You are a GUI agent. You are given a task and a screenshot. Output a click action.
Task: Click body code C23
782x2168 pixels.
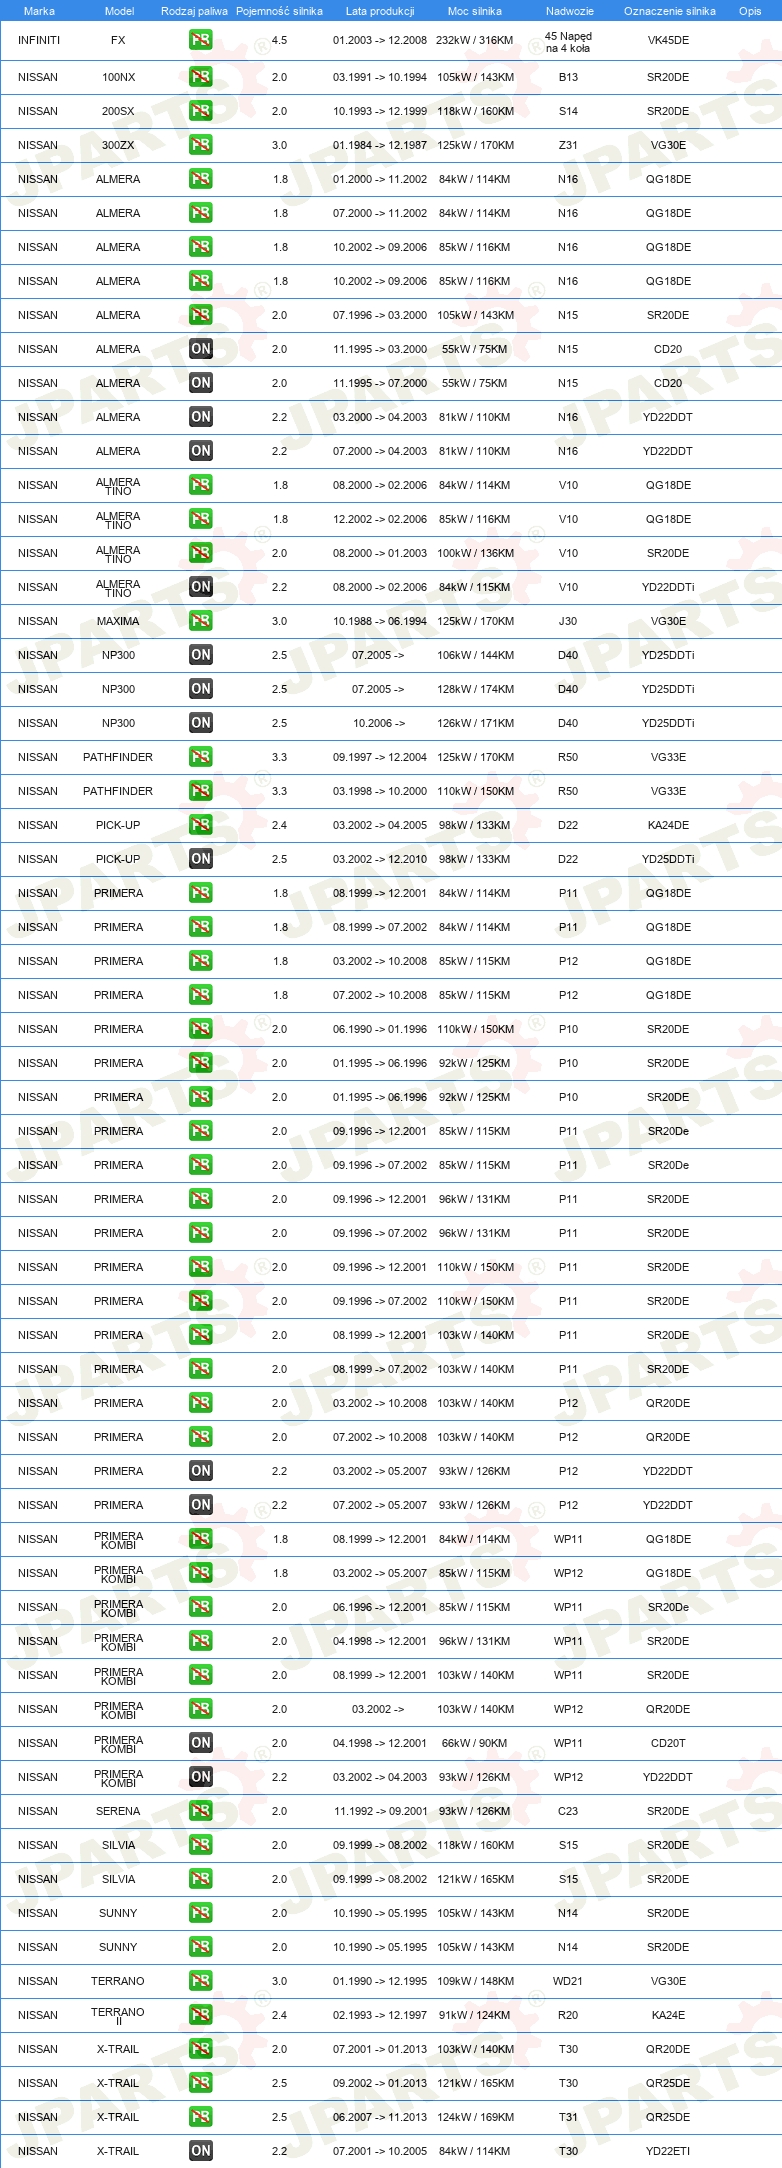tap(568, 1811)
